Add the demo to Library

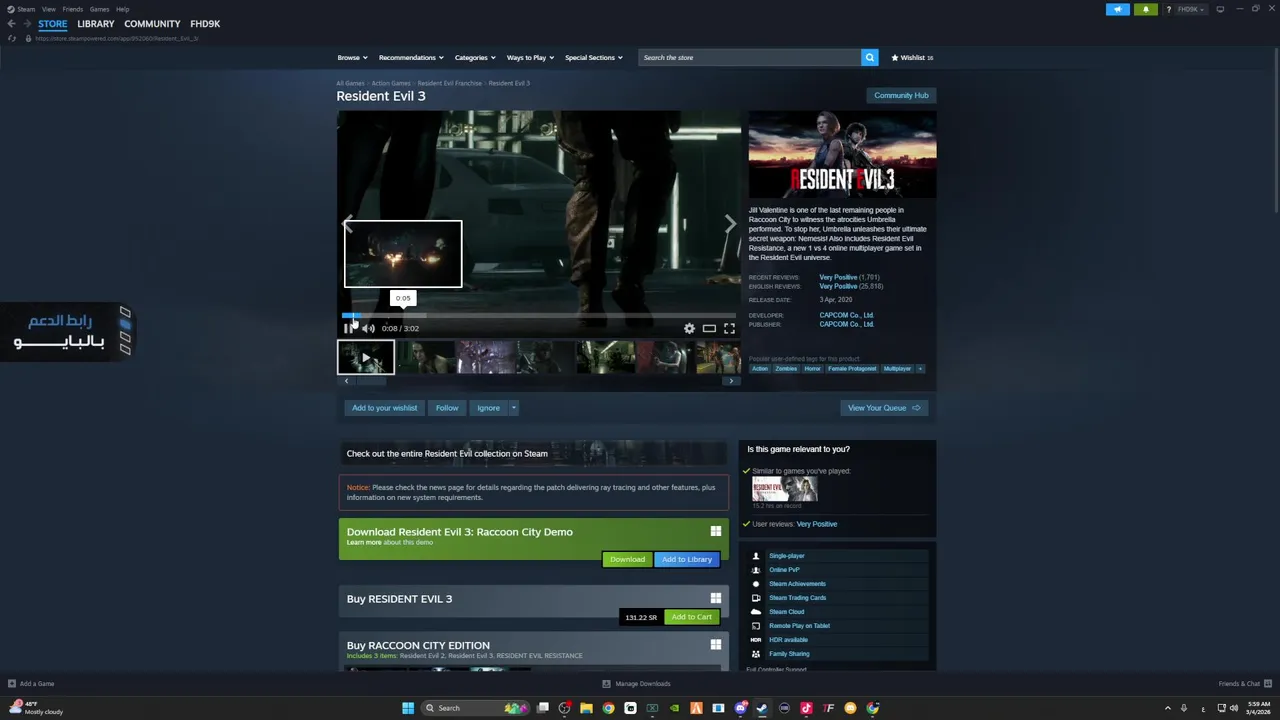tap(687, 559)
